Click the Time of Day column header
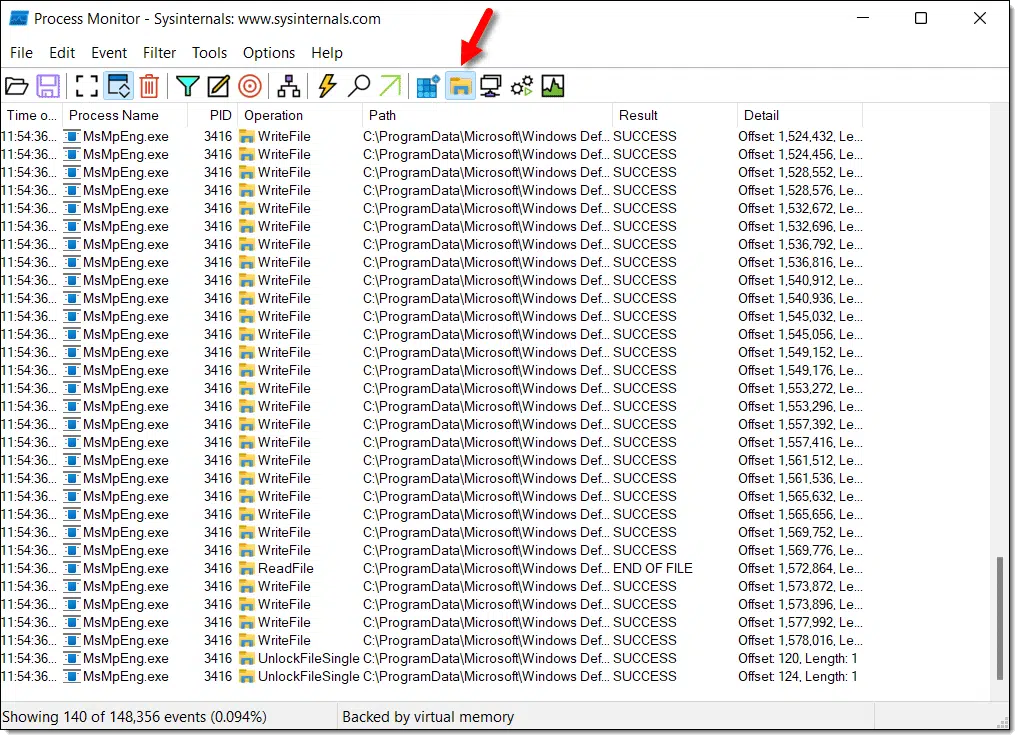Image resolution: width=1020 pixels, height=740 pixels. click(31, 115)
